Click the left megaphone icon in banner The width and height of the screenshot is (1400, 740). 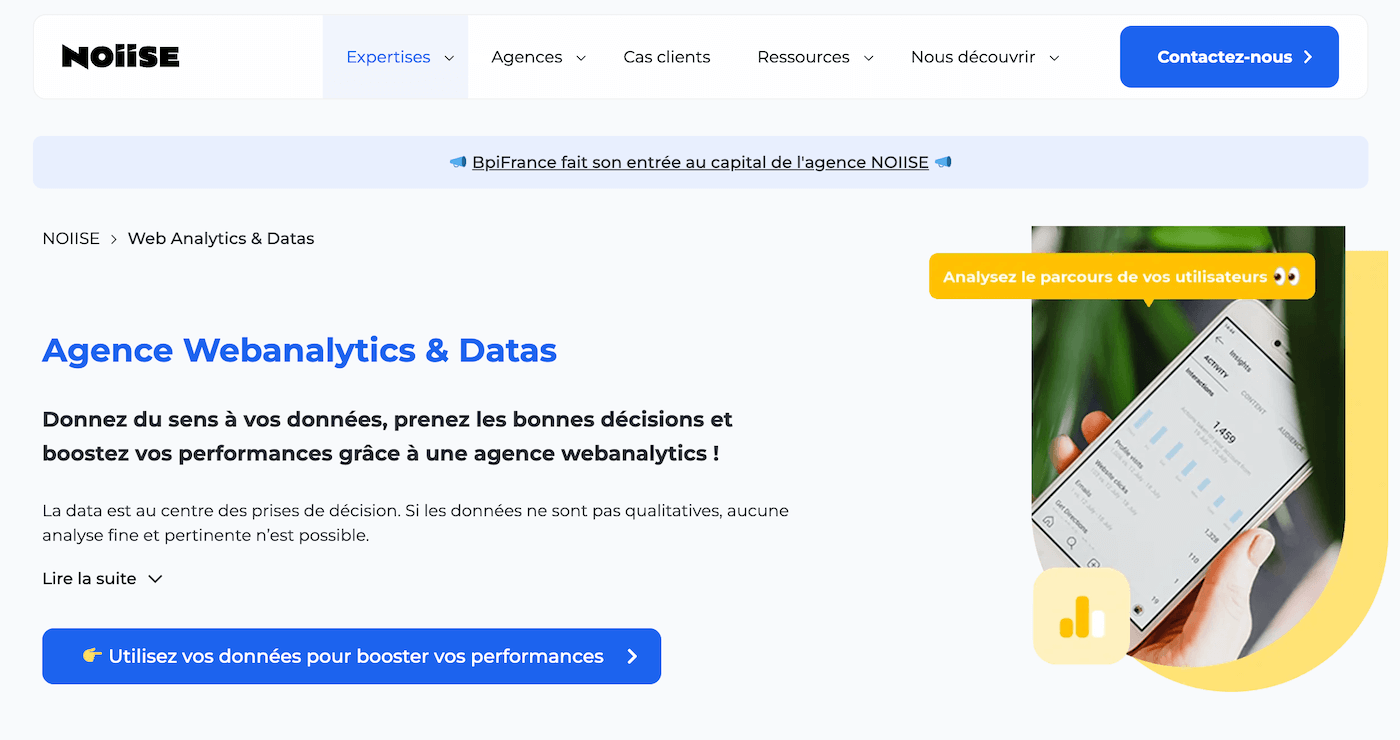pyautogui.click(x=458, y=162)
